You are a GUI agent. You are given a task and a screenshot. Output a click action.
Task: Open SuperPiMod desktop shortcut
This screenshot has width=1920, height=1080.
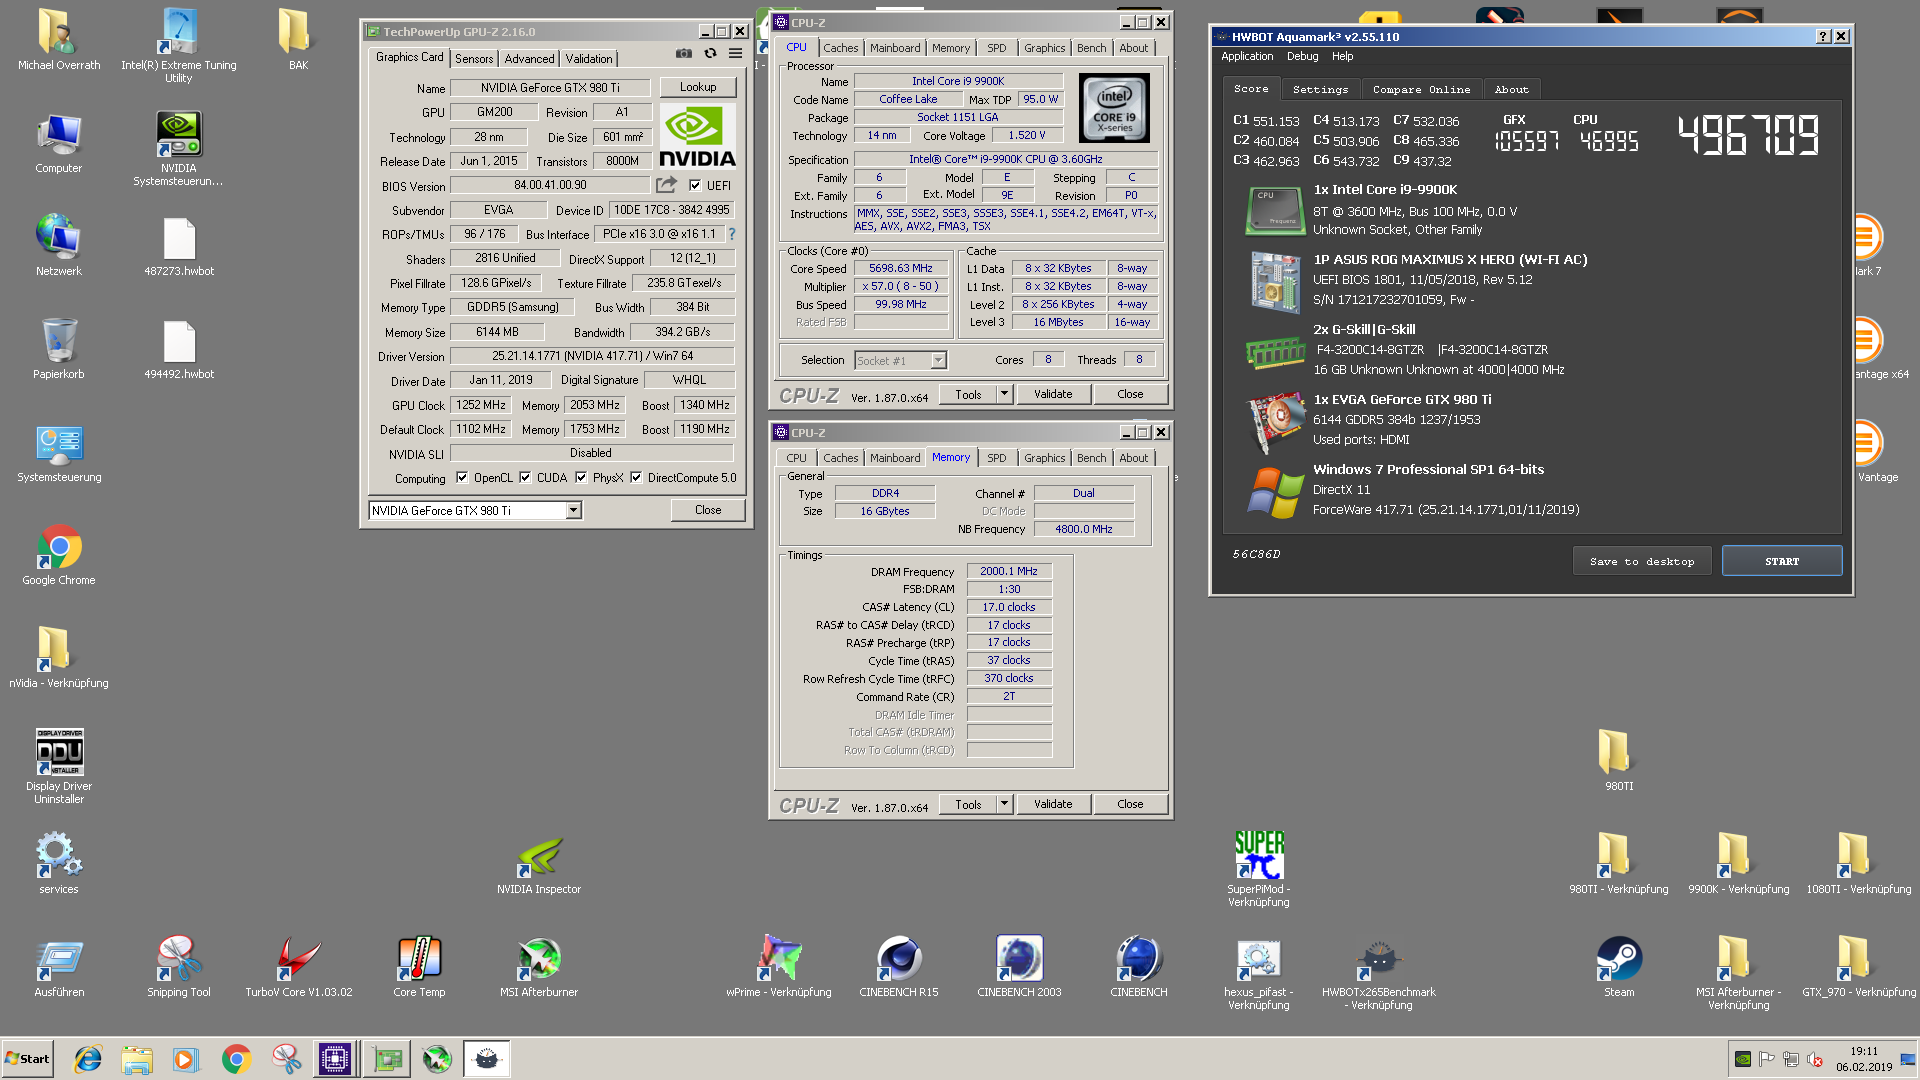1259,869
